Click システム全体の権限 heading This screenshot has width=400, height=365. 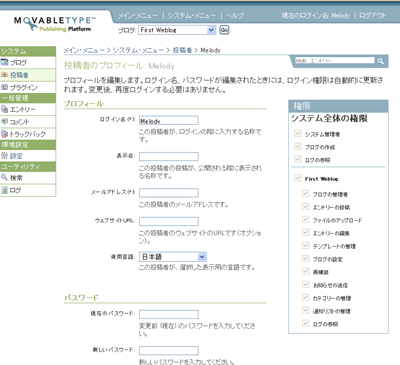(x=329, y=119)
